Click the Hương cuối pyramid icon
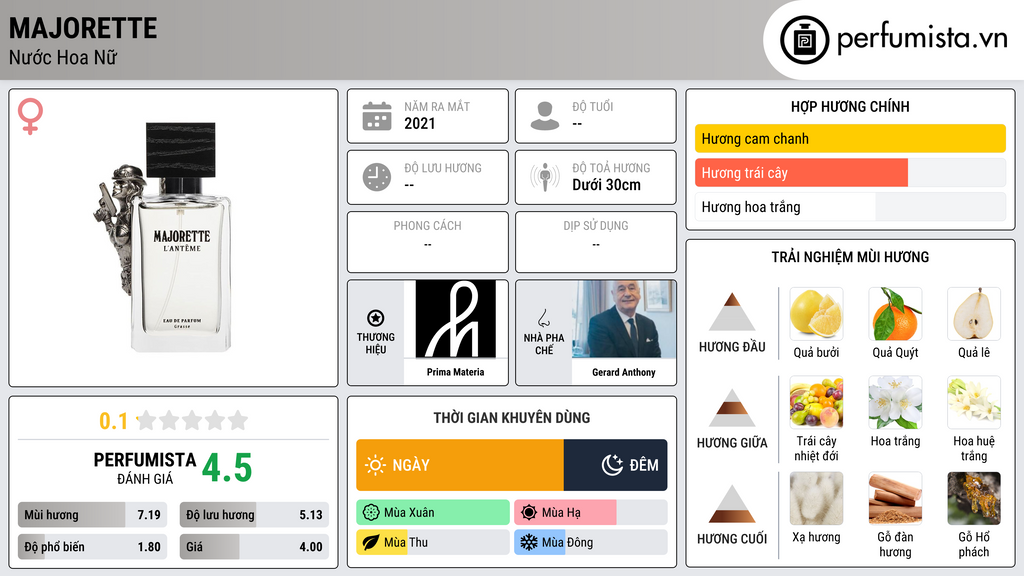The width and height of the screenshot is (1024, 576). tap(732, 504)
